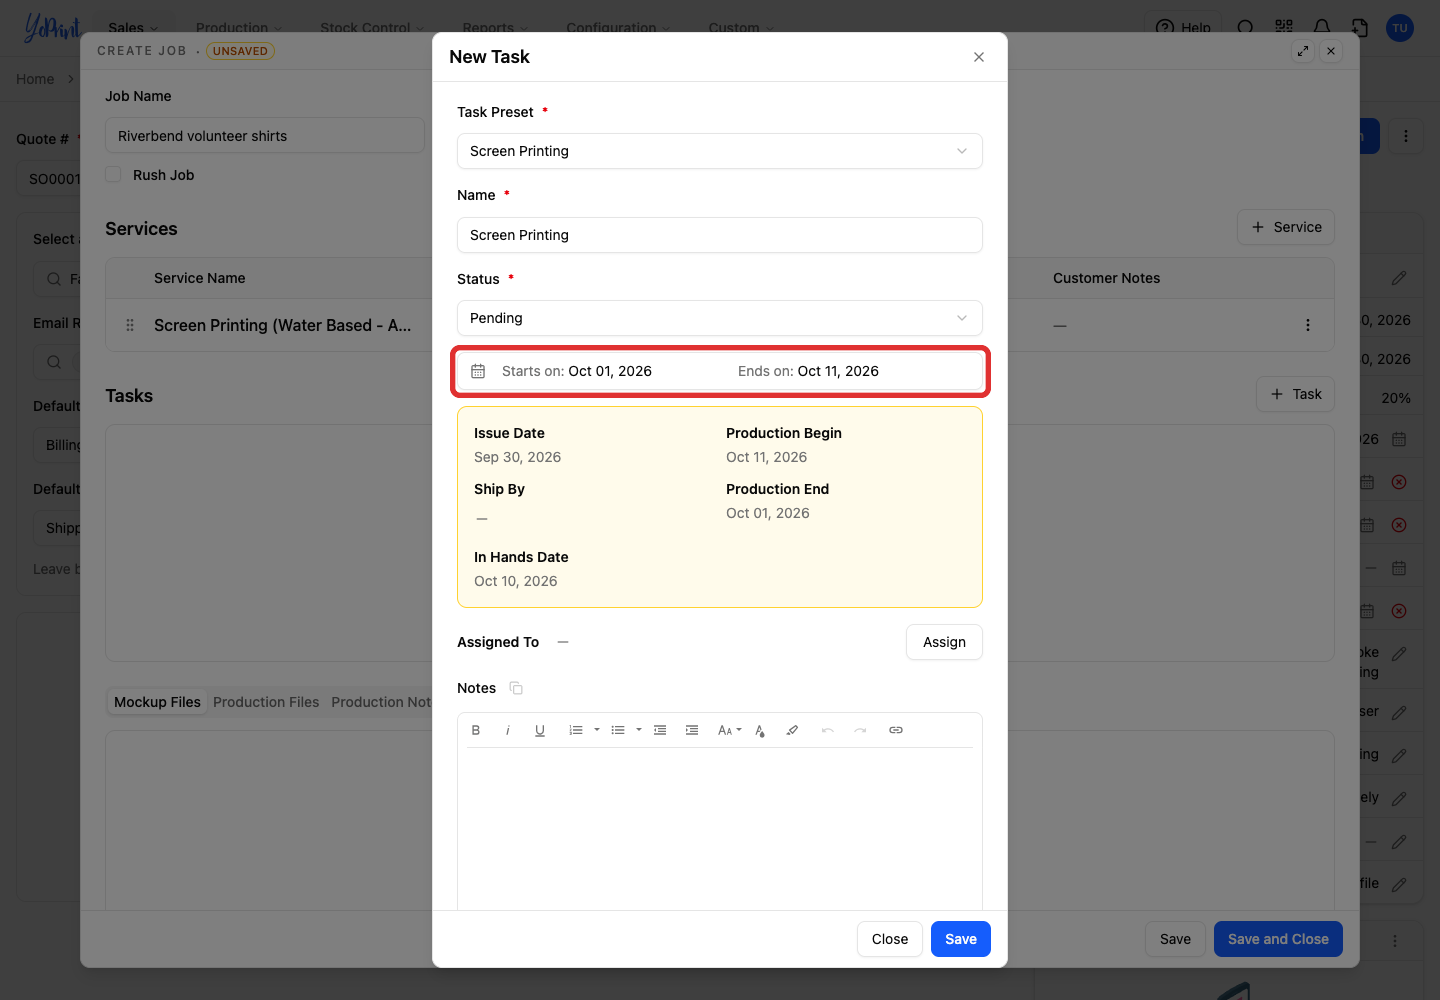Add a new Service
Image resolution: width=1440 pixels, height=1000 pixels.
1286,227
